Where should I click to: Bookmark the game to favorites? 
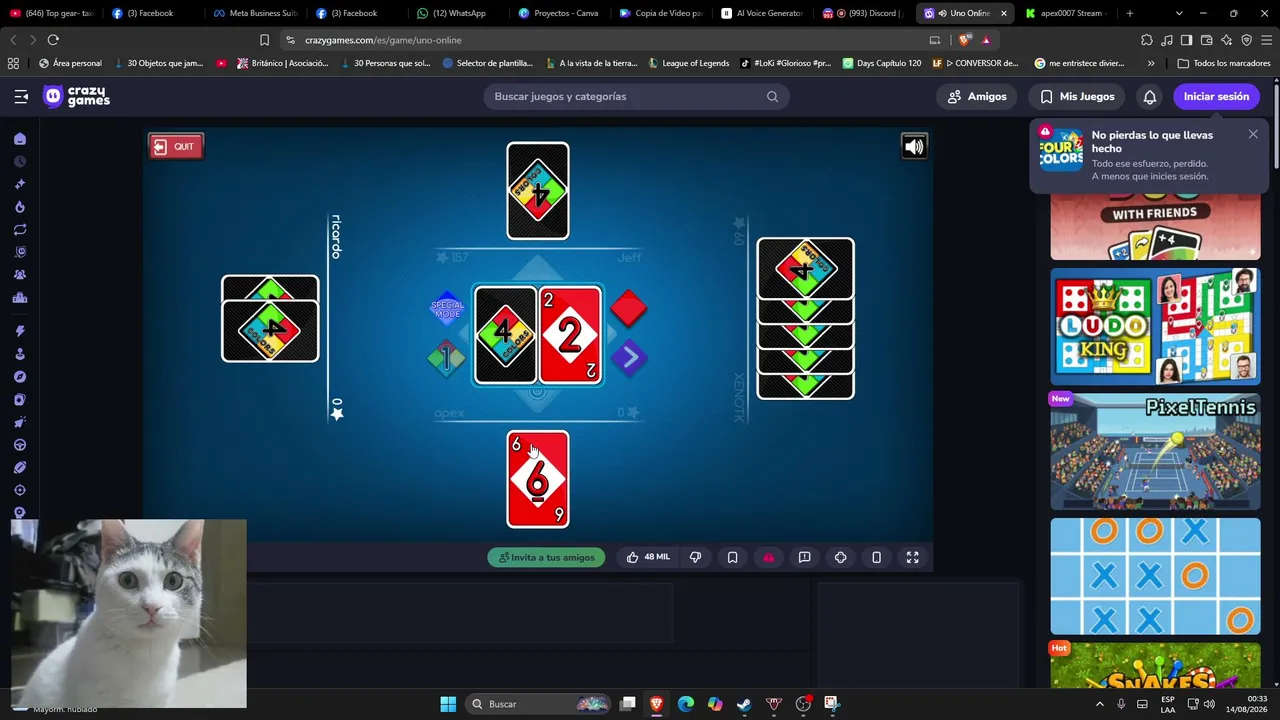tap(732, 557)
